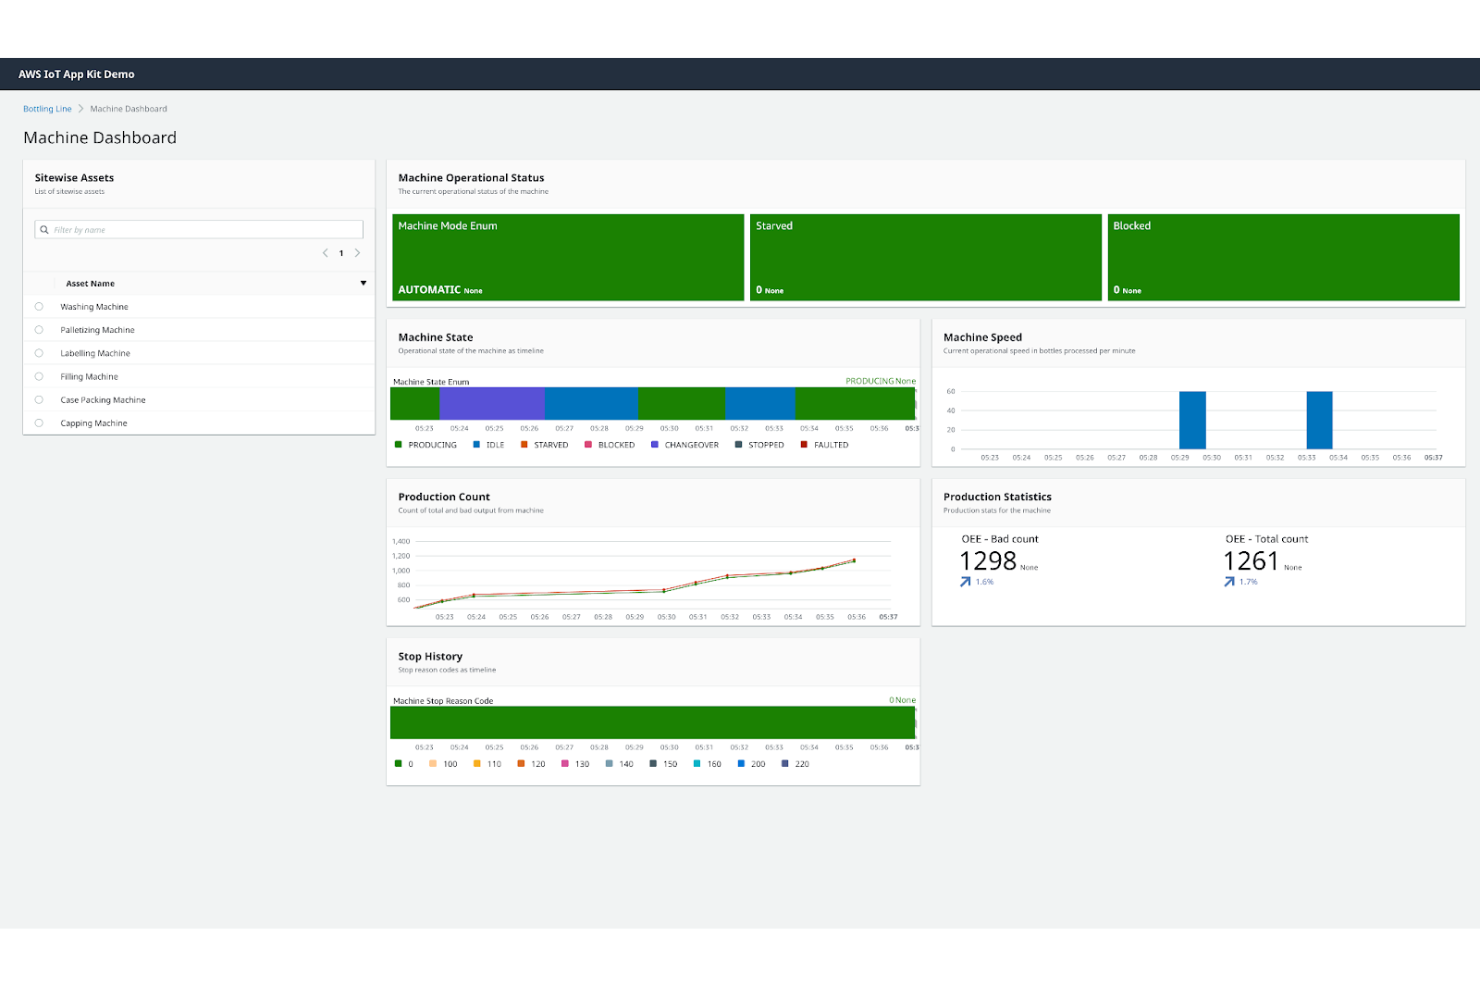Select page 1 in the assets pagination
The image size is (1480, 987).
340,252
